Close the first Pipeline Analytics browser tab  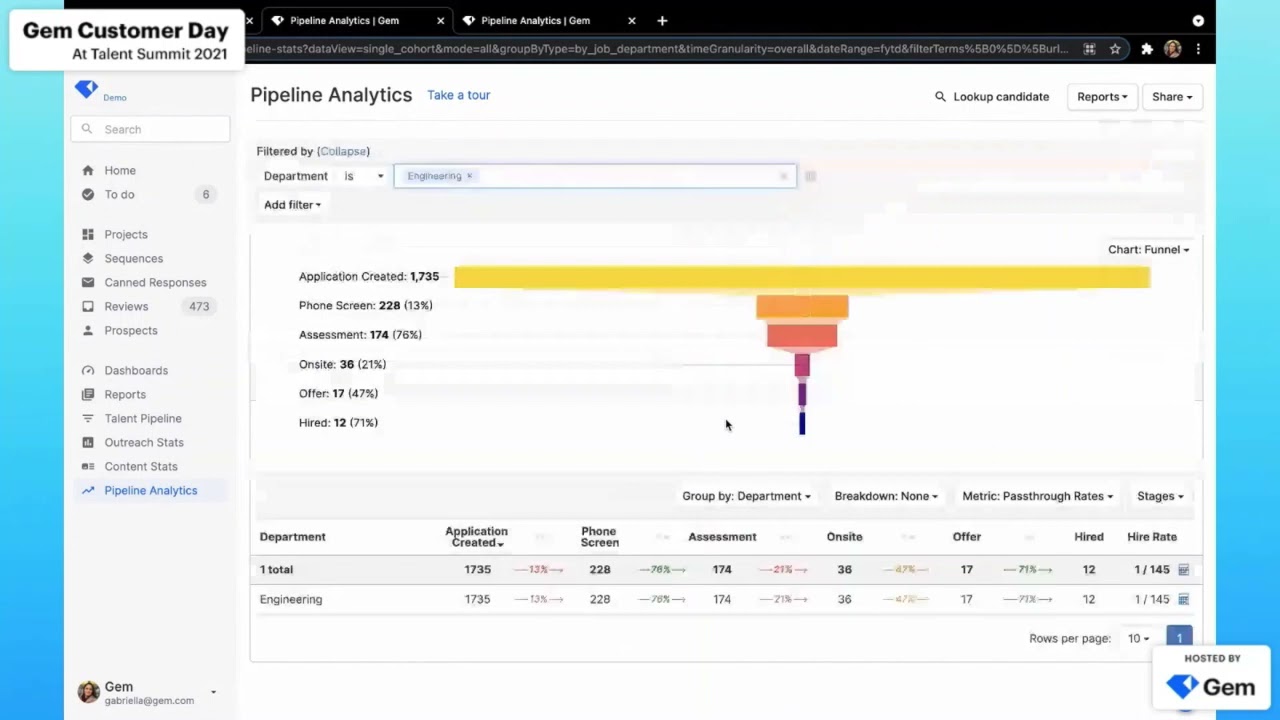pyautogui.click(x=440, y=20)
